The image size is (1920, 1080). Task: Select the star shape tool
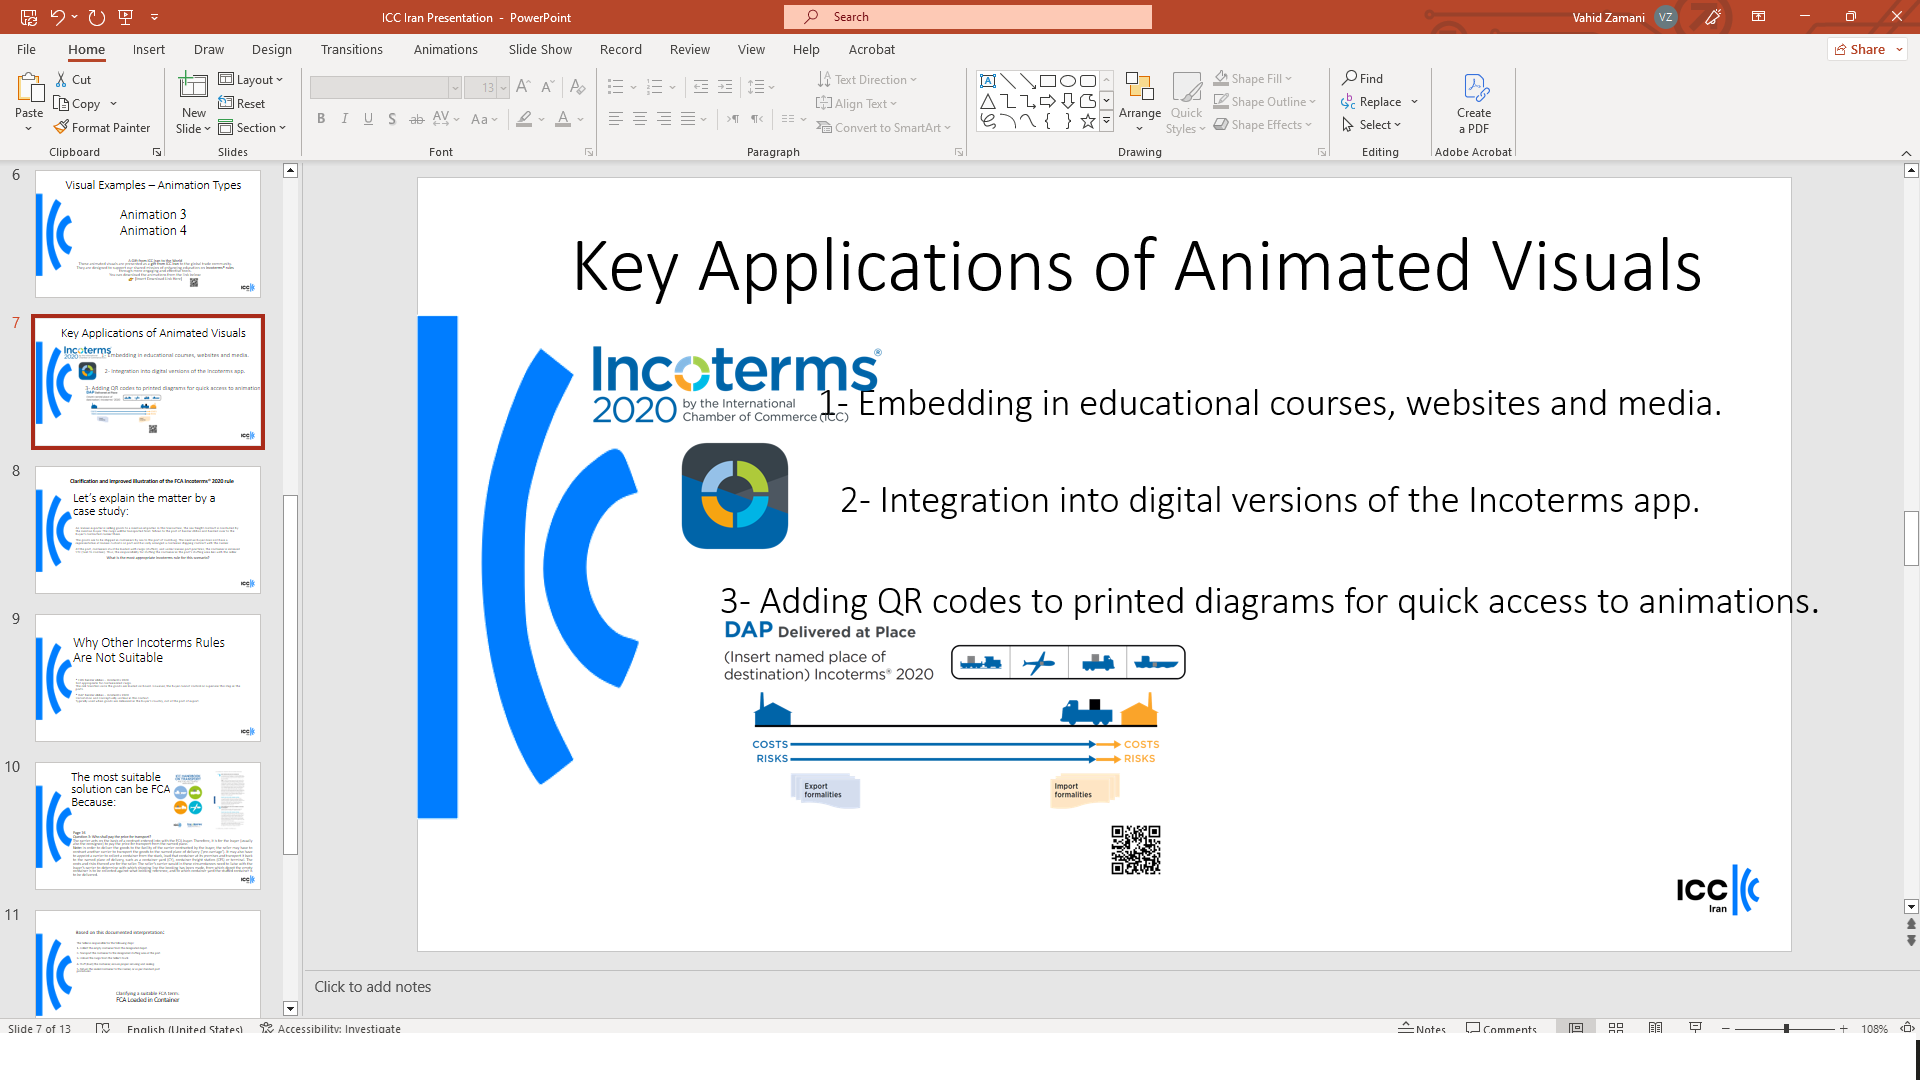(1088, 121)
